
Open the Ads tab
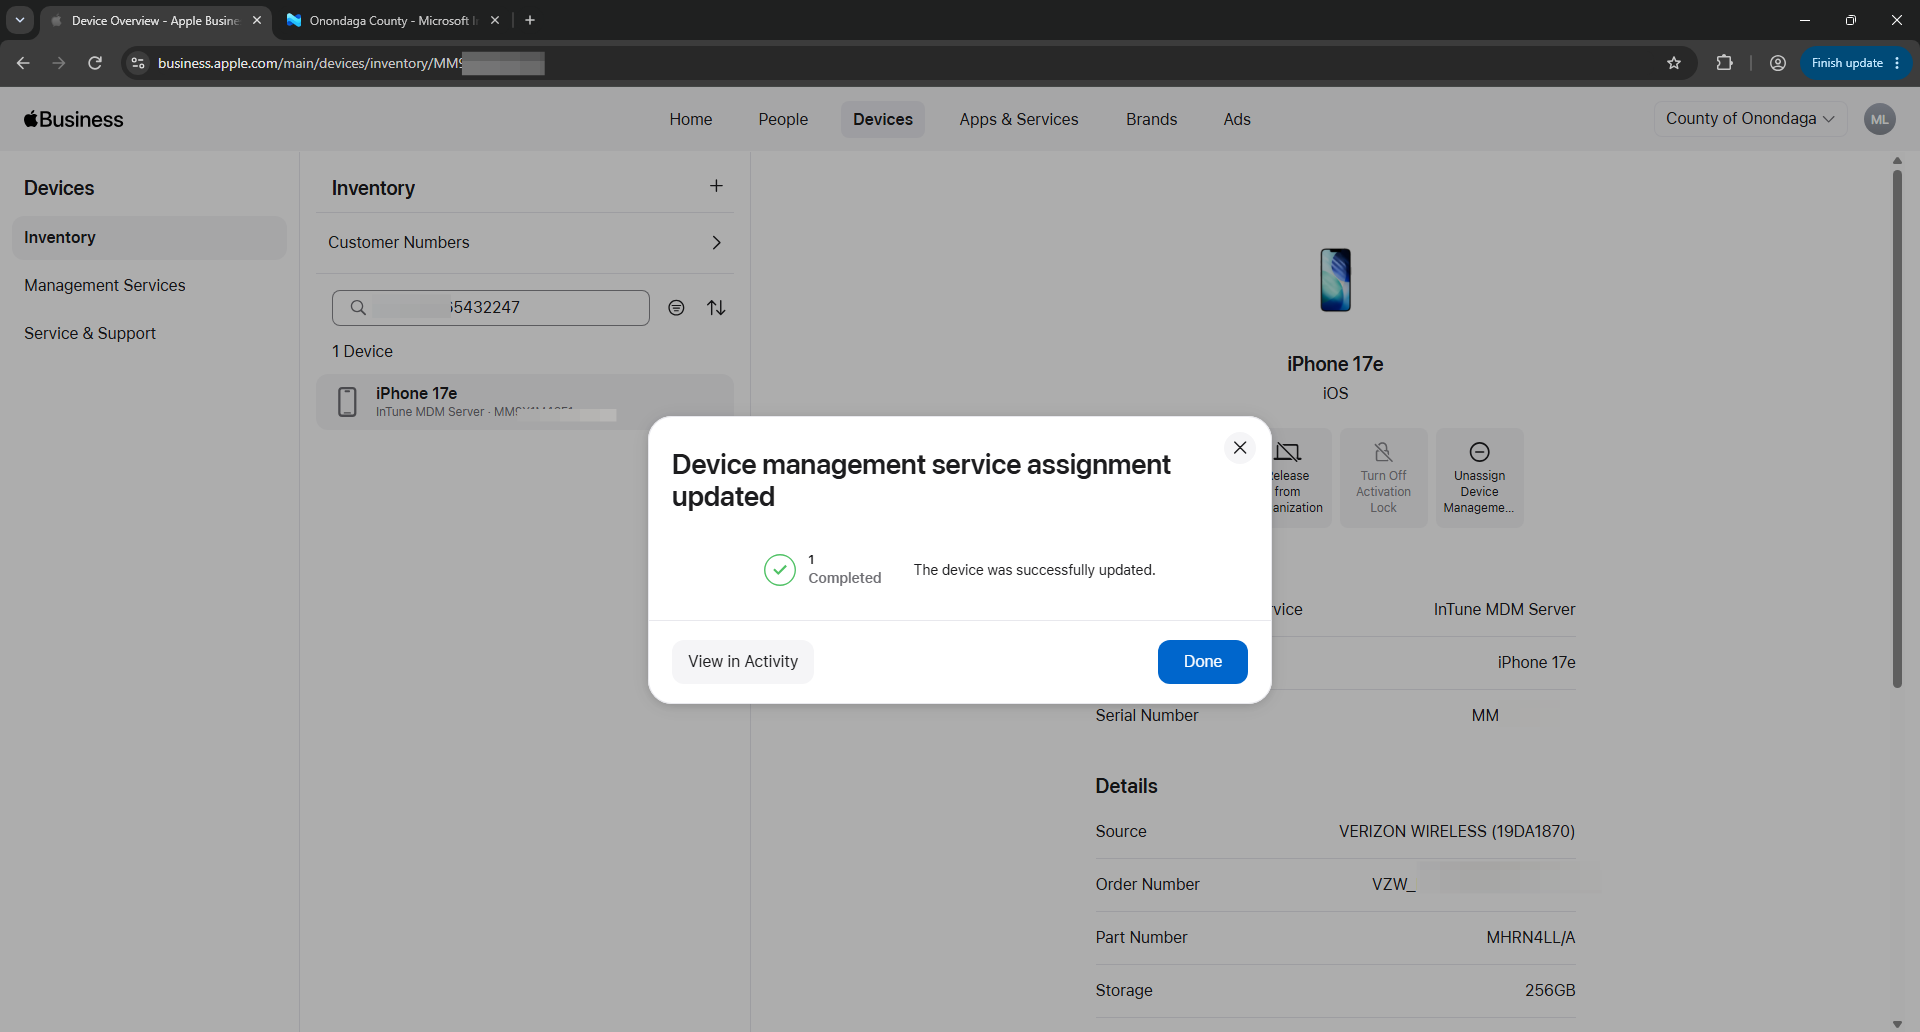coord(1237,119)
